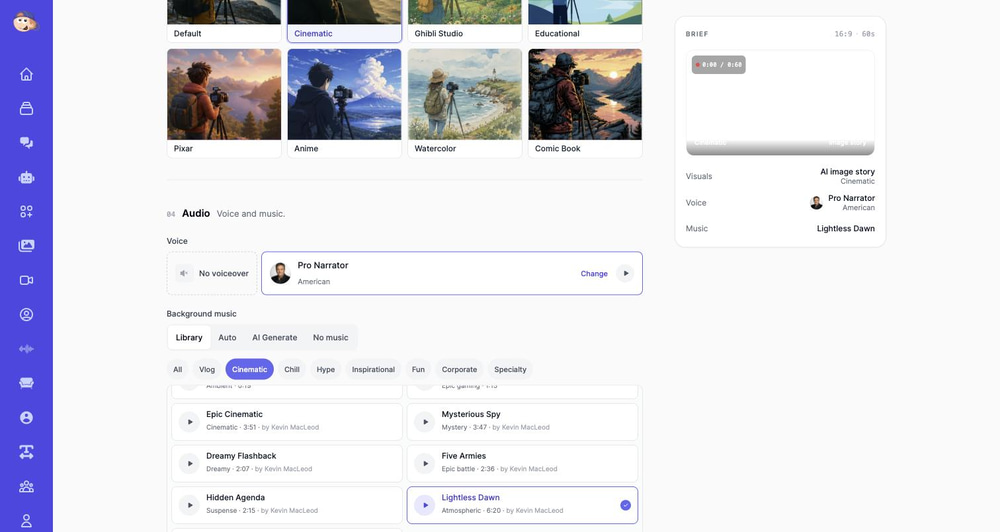The image size is (1000, 532).
Task: Click the brief preview timeline indicator
Action: pos(719,64)
